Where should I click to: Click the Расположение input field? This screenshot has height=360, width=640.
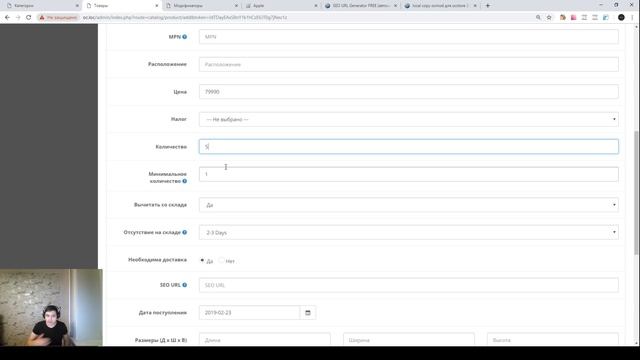coord(409,64)
